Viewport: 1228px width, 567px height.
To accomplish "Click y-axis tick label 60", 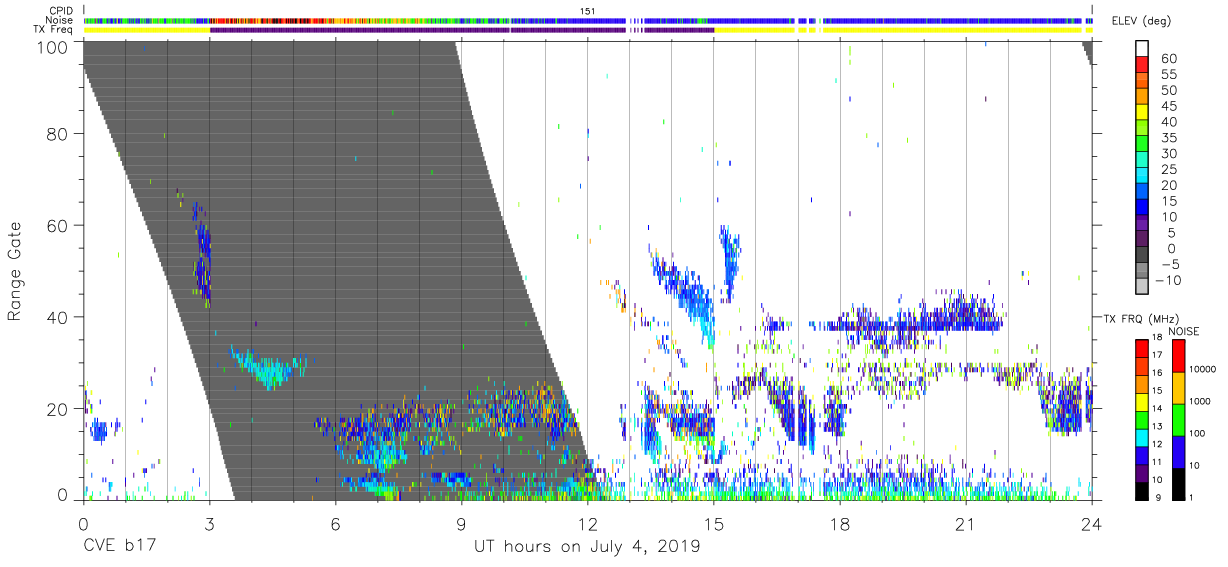I will (57, 226).
